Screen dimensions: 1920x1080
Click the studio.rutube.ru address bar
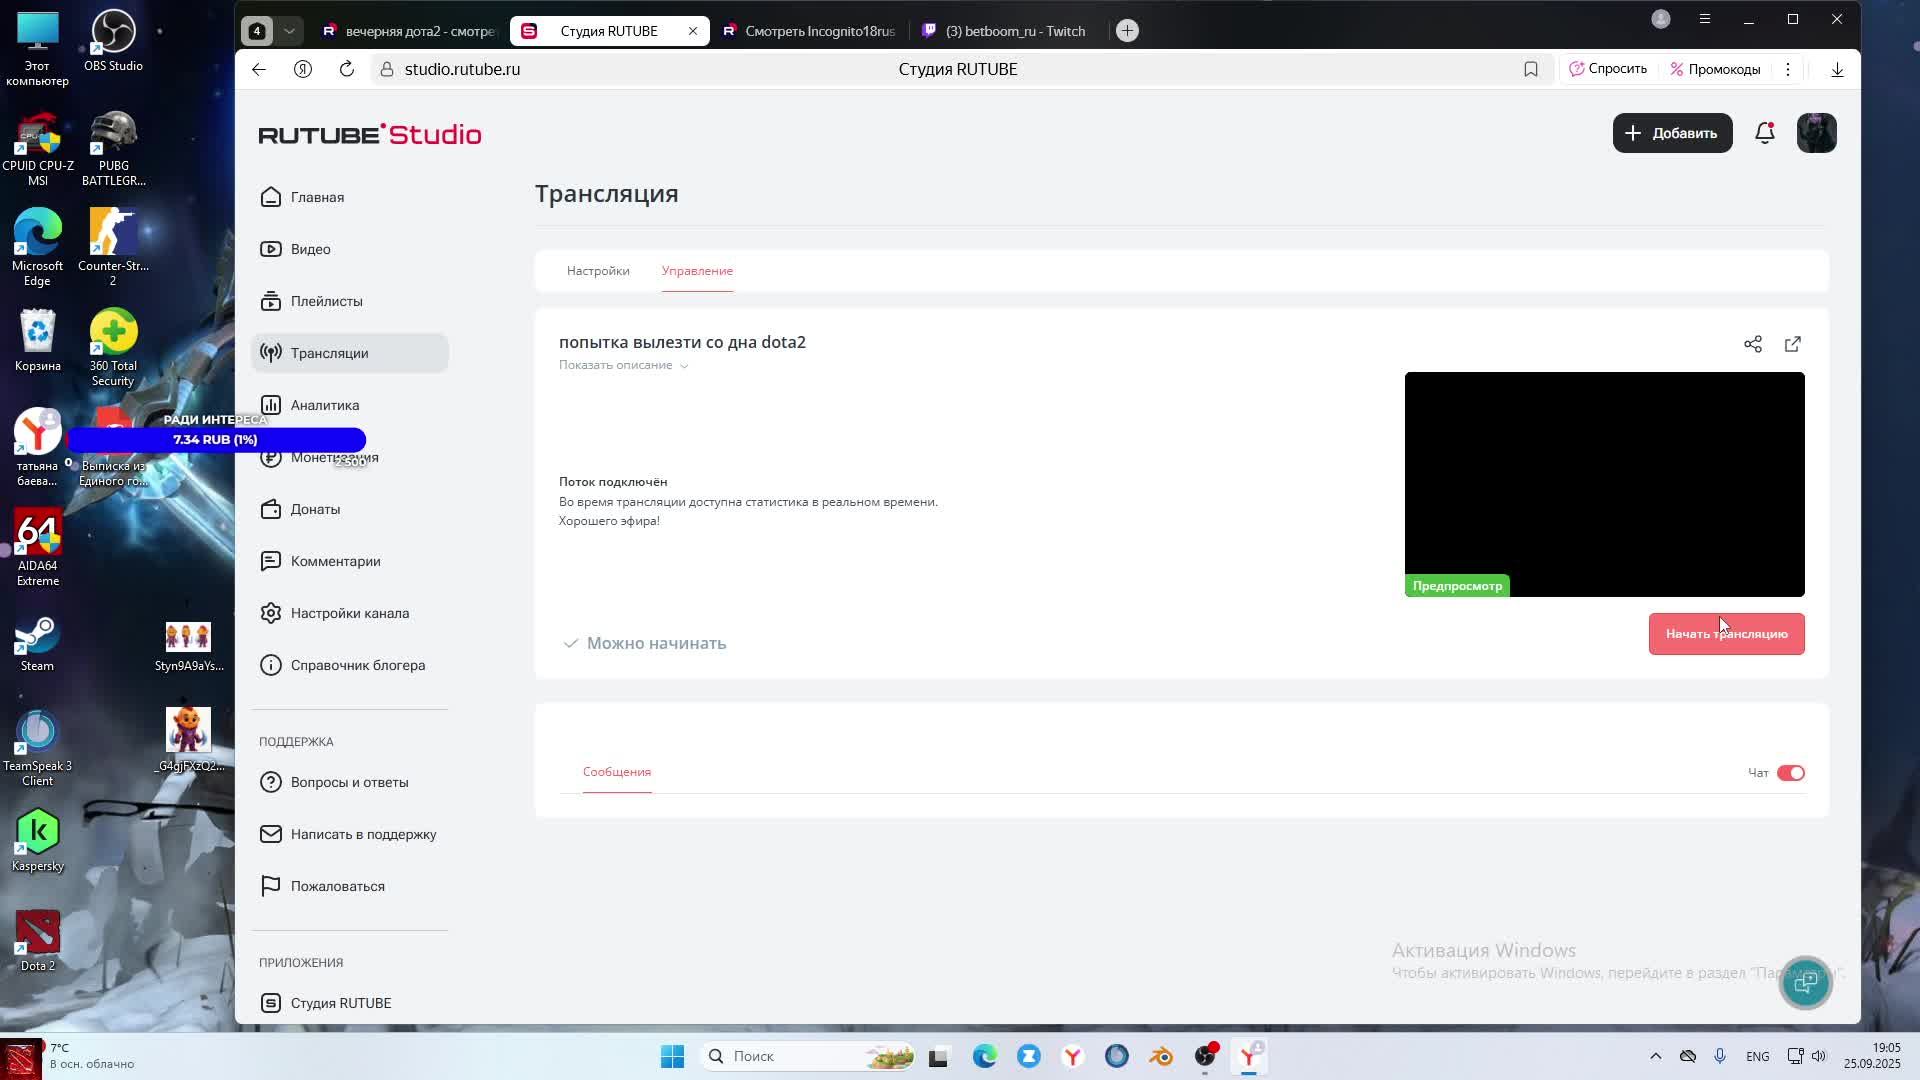point(462,69)
